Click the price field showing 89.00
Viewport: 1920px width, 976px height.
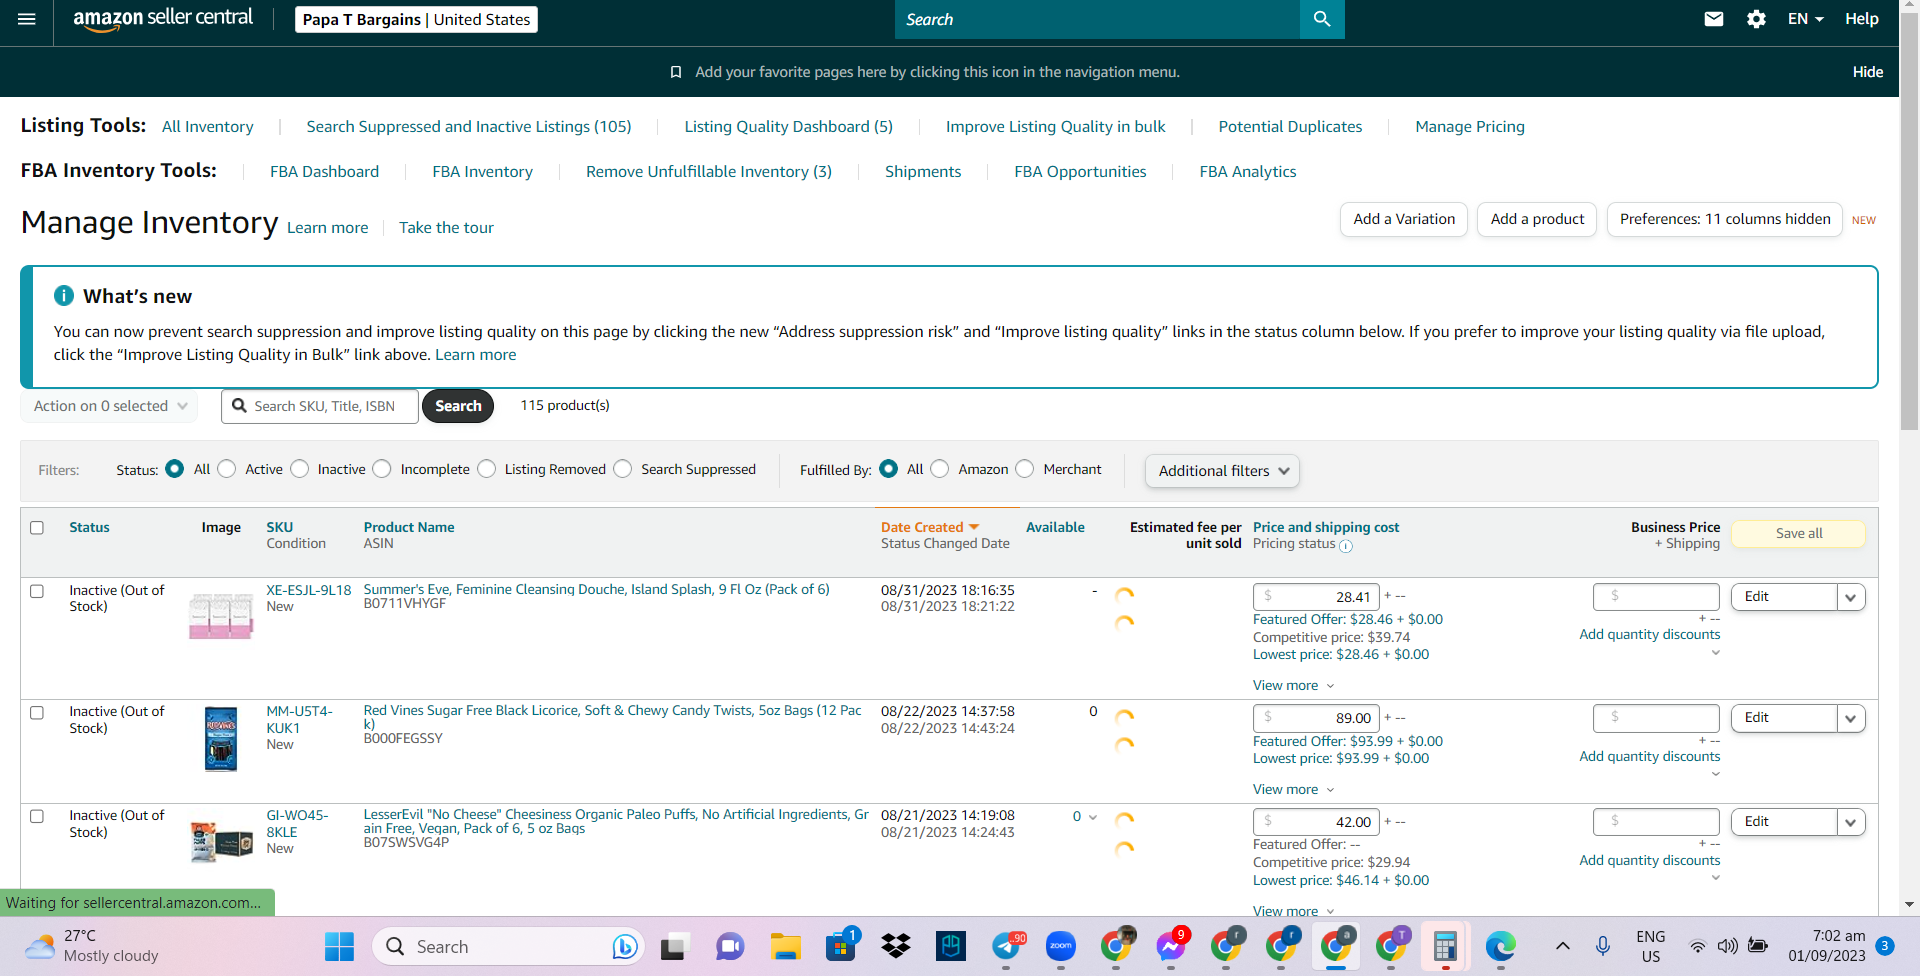1317,719
